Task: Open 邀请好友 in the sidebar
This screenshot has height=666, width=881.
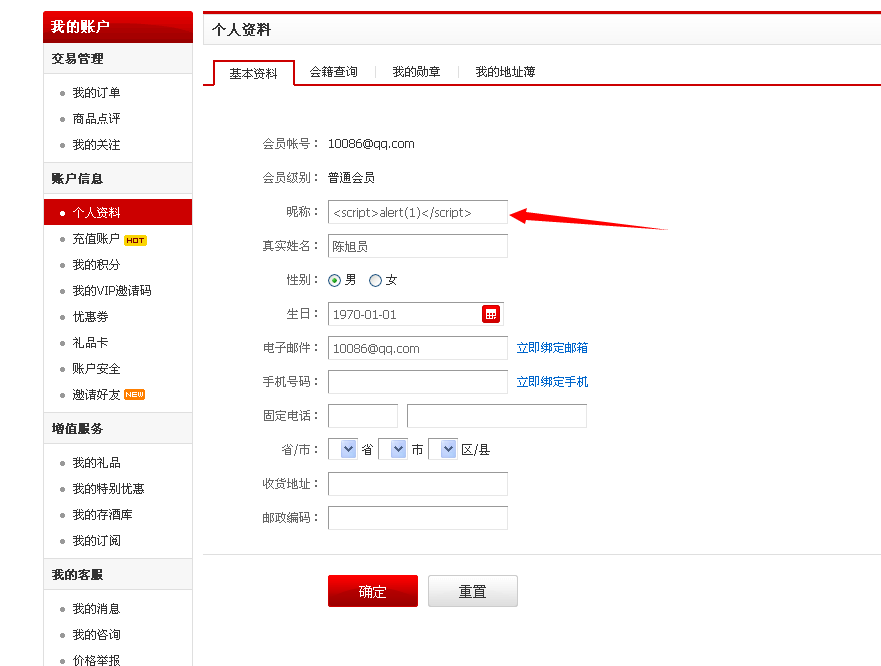Action: [x=96, y=395]
